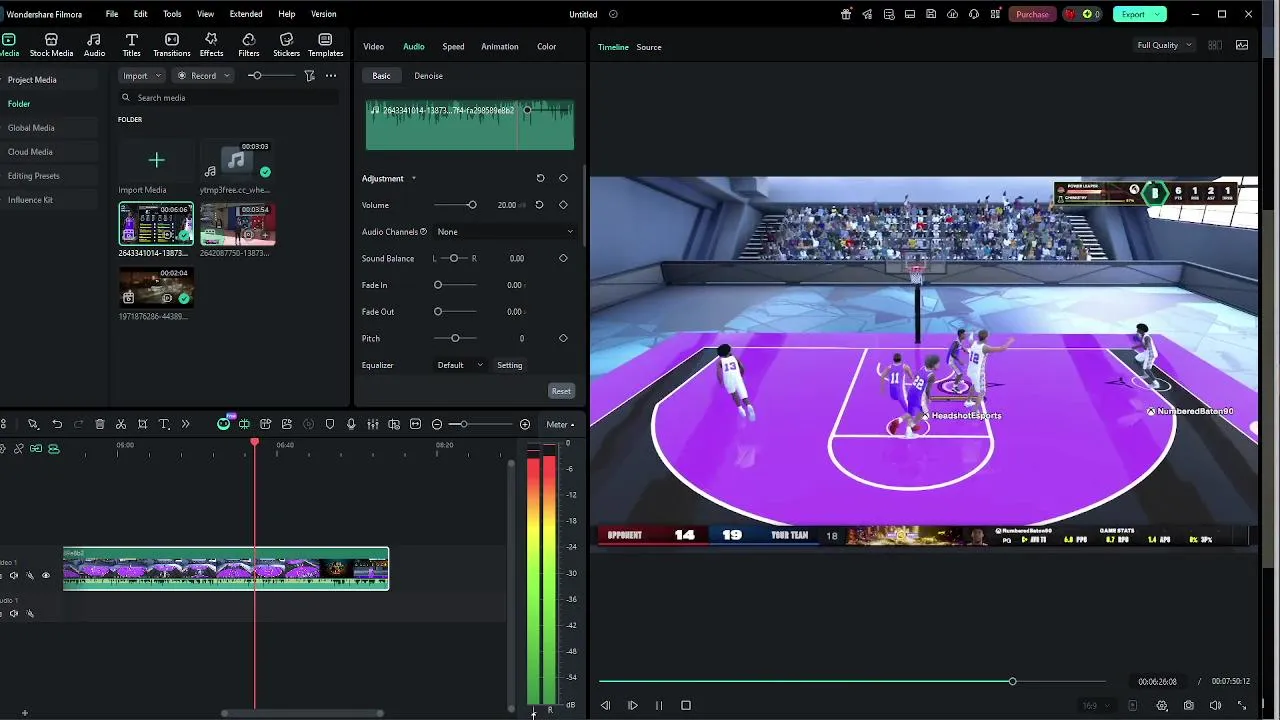
Task: Open the Tools menu
Action: (172, 14)
